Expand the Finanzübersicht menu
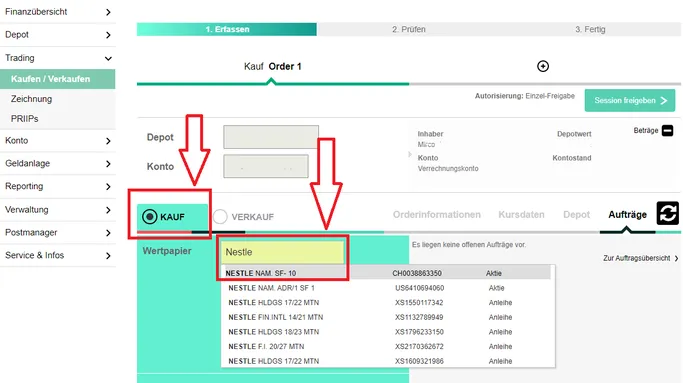Viewport: 683px width, 383px height. pos(58,12)
